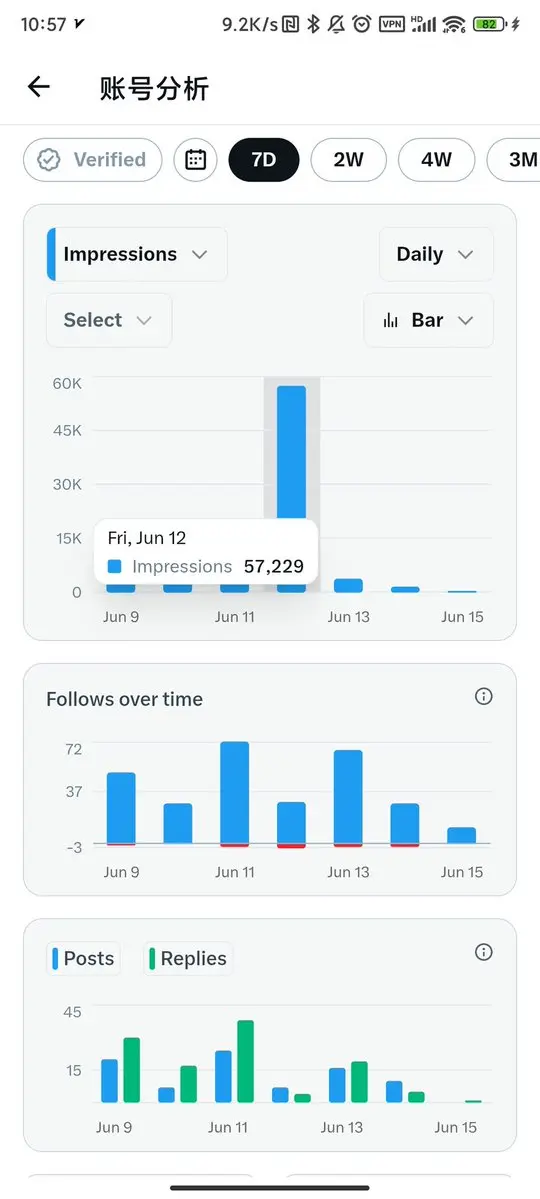
Task: Open the Select comparison dropdown
Action: point(109,320)
